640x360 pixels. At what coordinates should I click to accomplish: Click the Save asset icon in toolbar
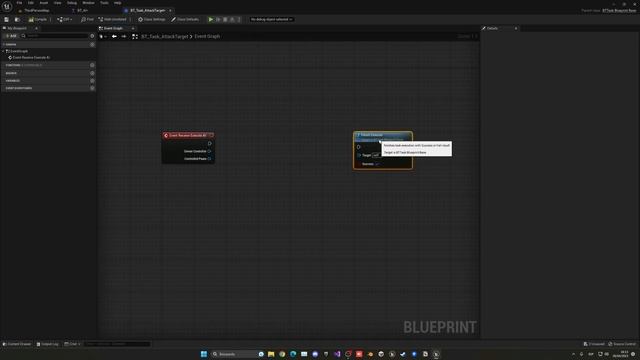point(7,19)
